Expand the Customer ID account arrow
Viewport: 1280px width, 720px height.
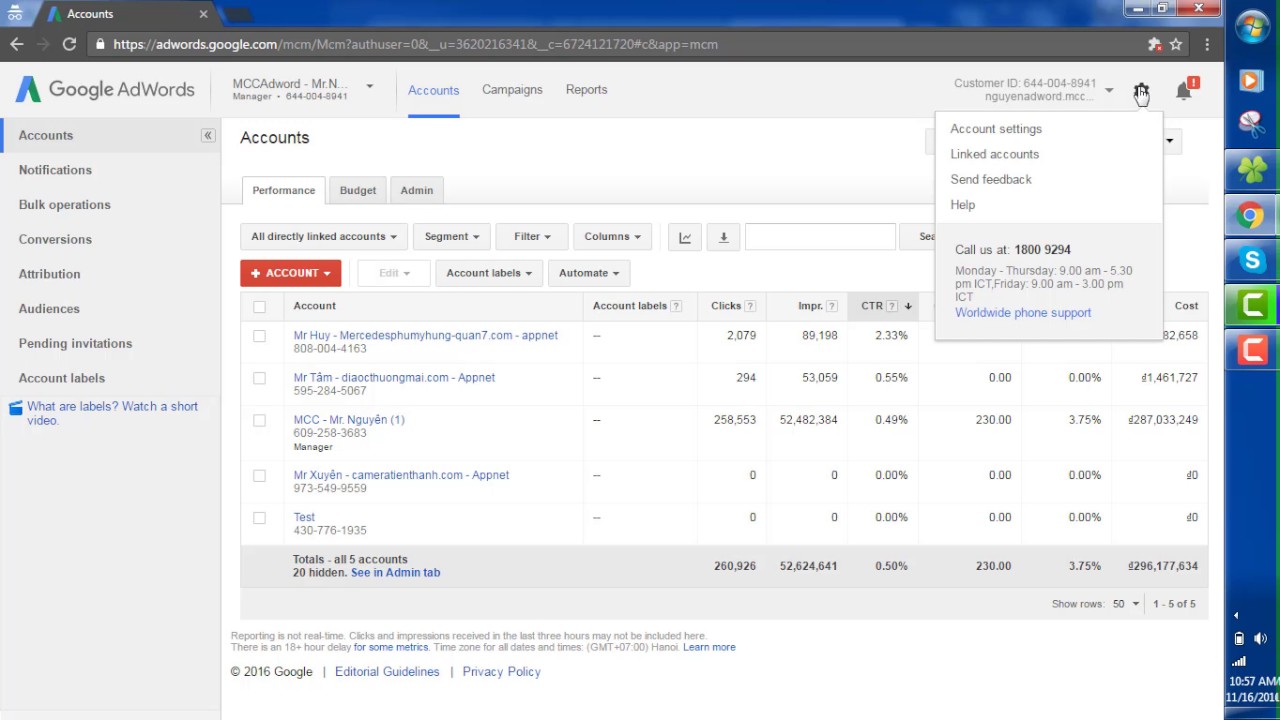[x=1109, y=91]
